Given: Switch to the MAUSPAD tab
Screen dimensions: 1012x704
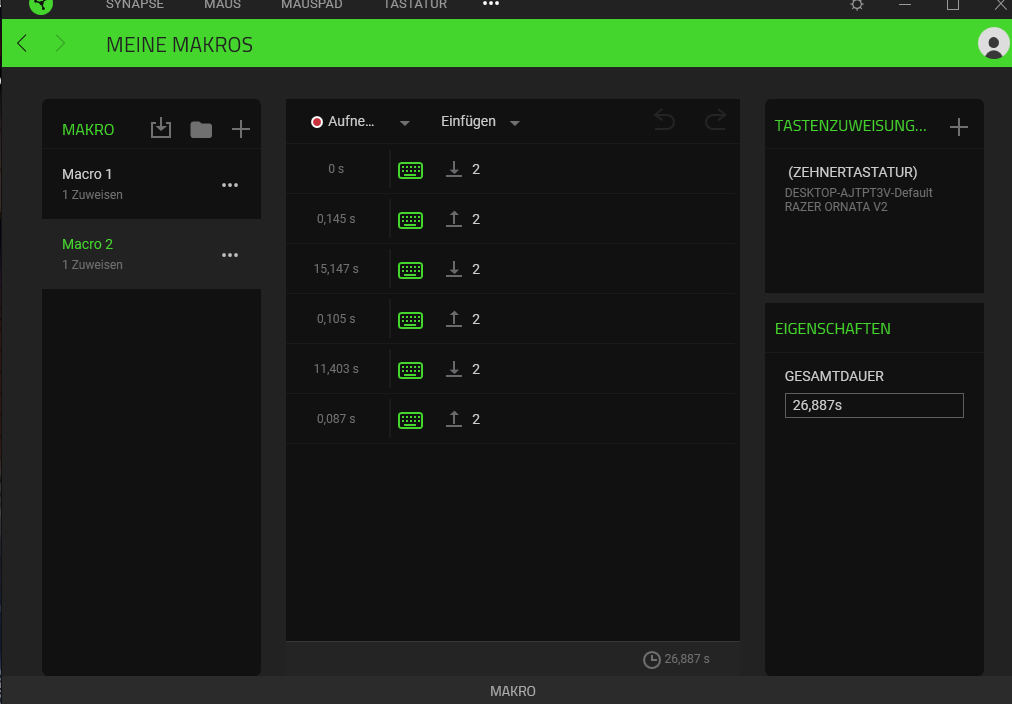Looking at the screenshot, I should point(312,5).
